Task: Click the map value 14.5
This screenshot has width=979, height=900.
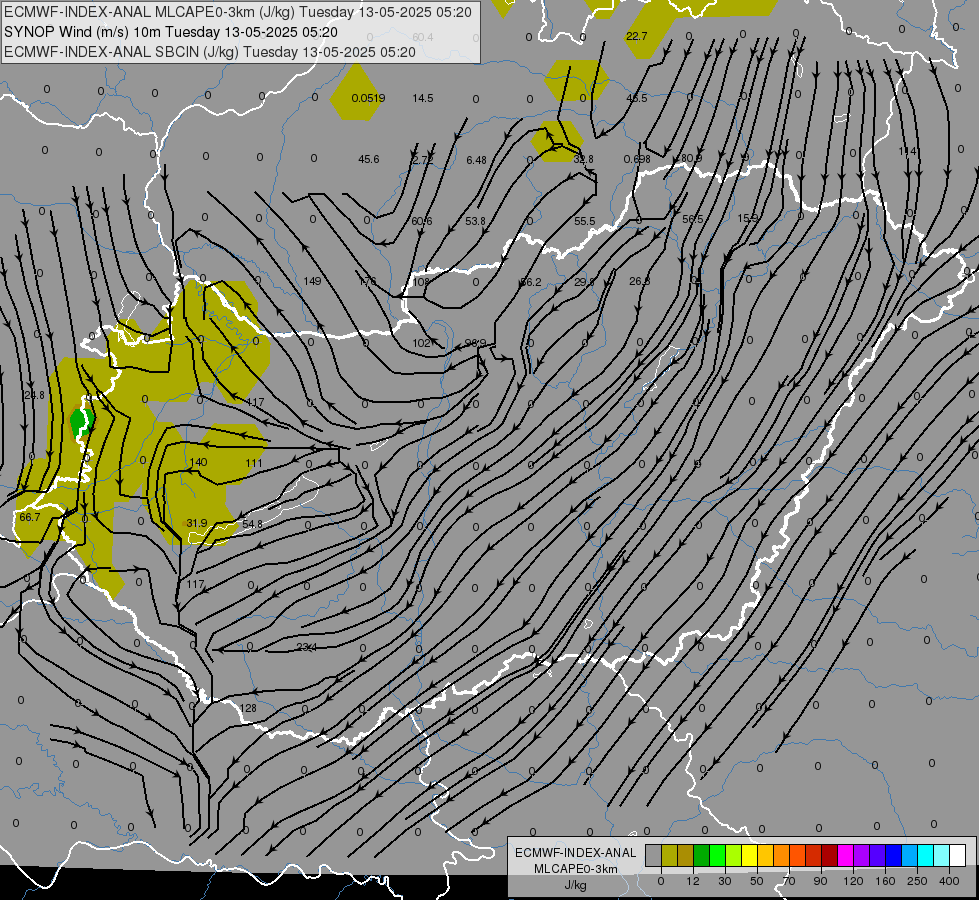Action: coord(423,98)
